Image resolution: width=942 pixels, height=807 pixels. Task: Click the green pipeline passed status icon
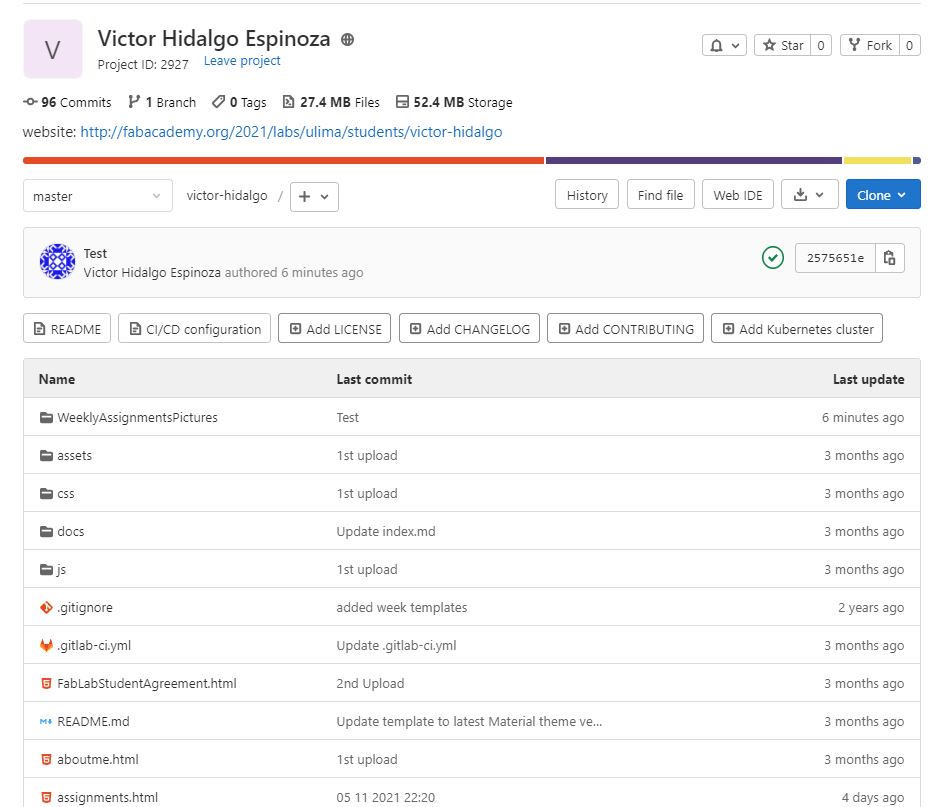[773, 258]
